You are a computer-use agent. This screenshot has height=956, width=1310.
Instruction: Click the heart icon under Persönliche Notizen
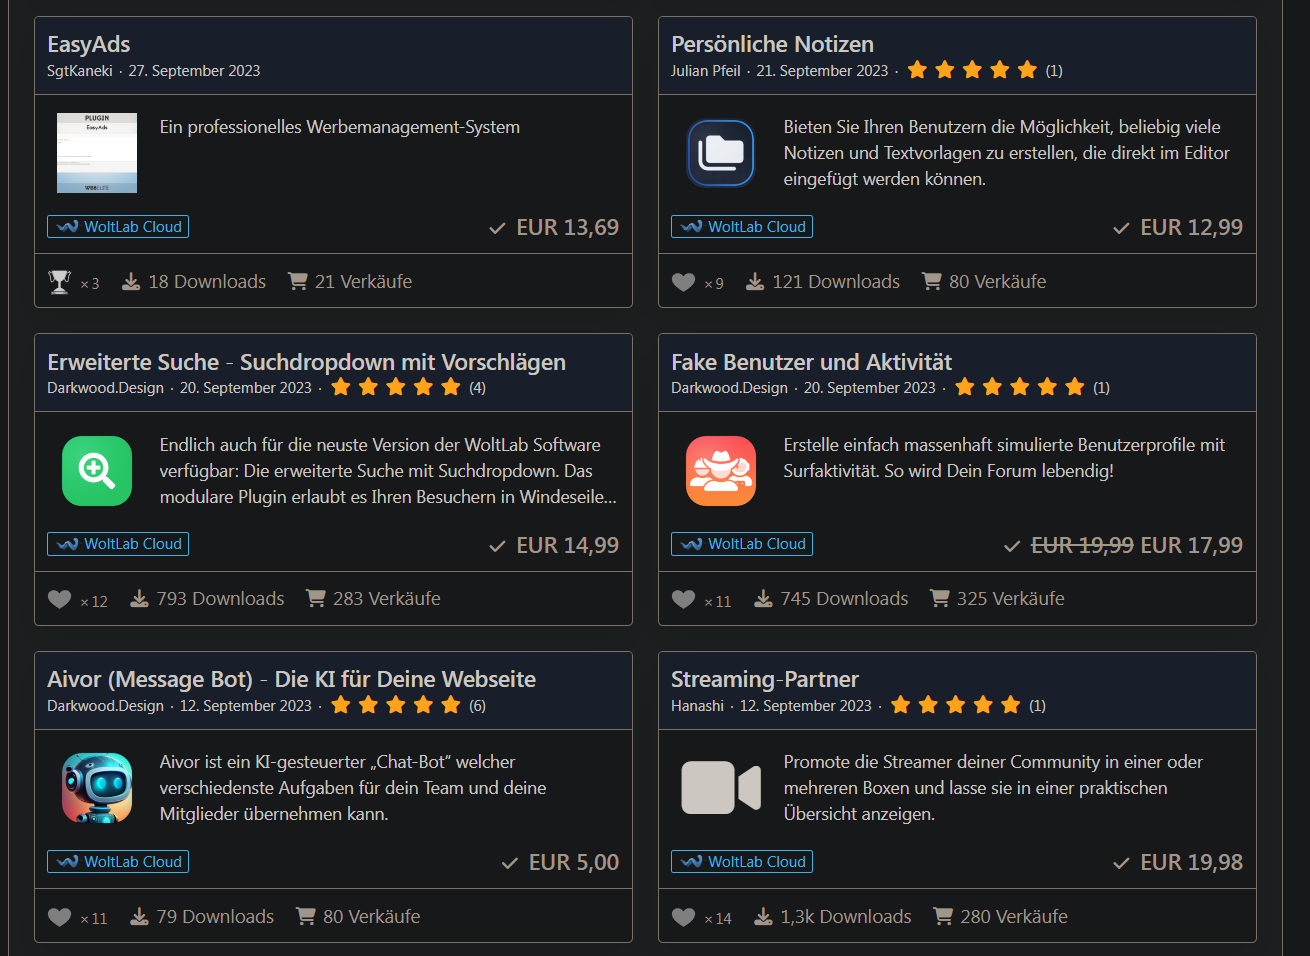pyautogui.click(x=683, y=282)
